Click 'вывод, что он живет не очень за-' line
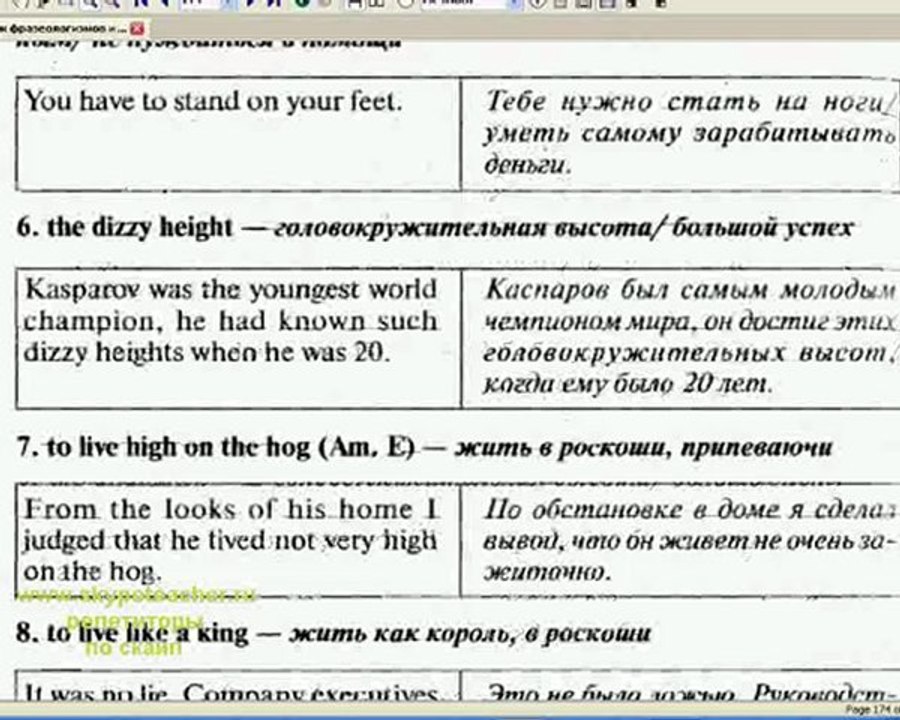The image size is (900, 720). (689, 541)
